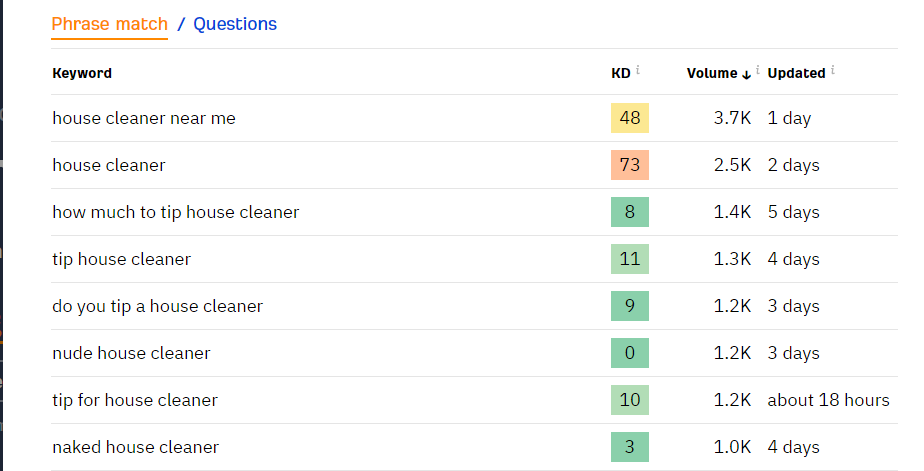Click the "about 18 hours" updated cell
The width and height of the screenshot is (924, 471).
coord(828,400)
